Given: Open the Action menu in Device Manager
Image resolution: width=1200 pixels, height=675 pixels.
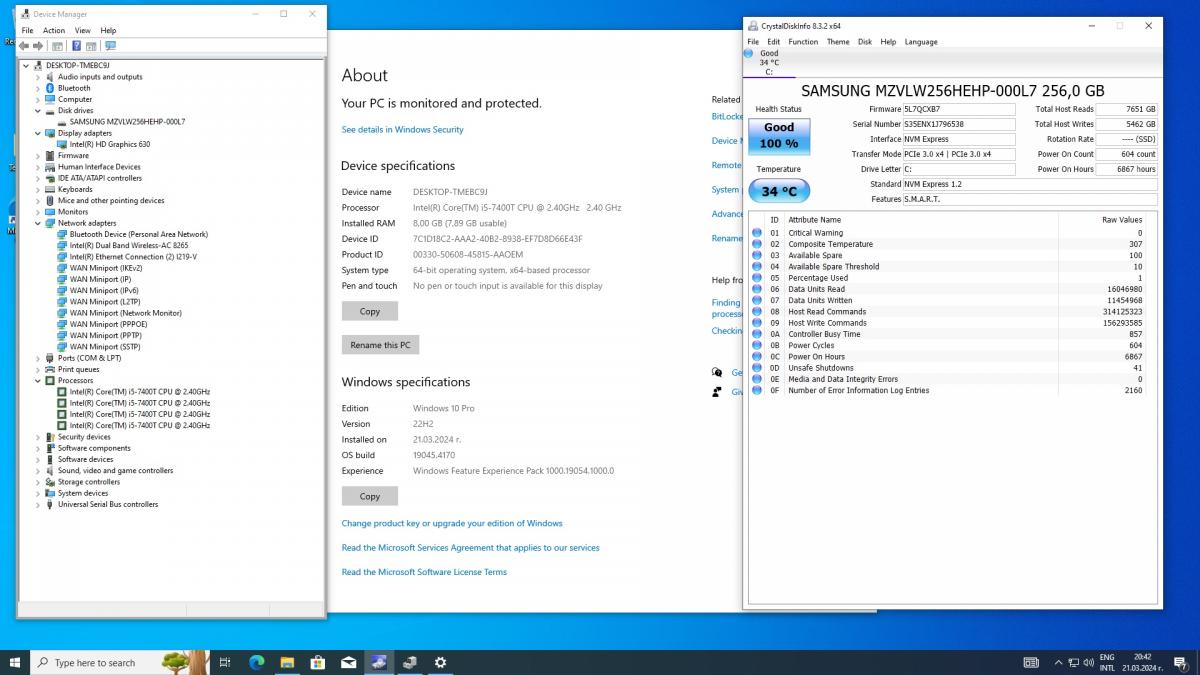Looking at the screenshot, I should pos(54,30).
